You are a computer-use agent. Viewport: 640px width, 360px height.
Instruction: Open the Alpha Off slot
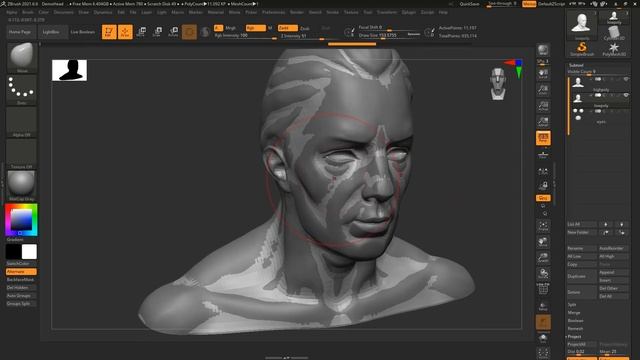[x=22, y=122]
